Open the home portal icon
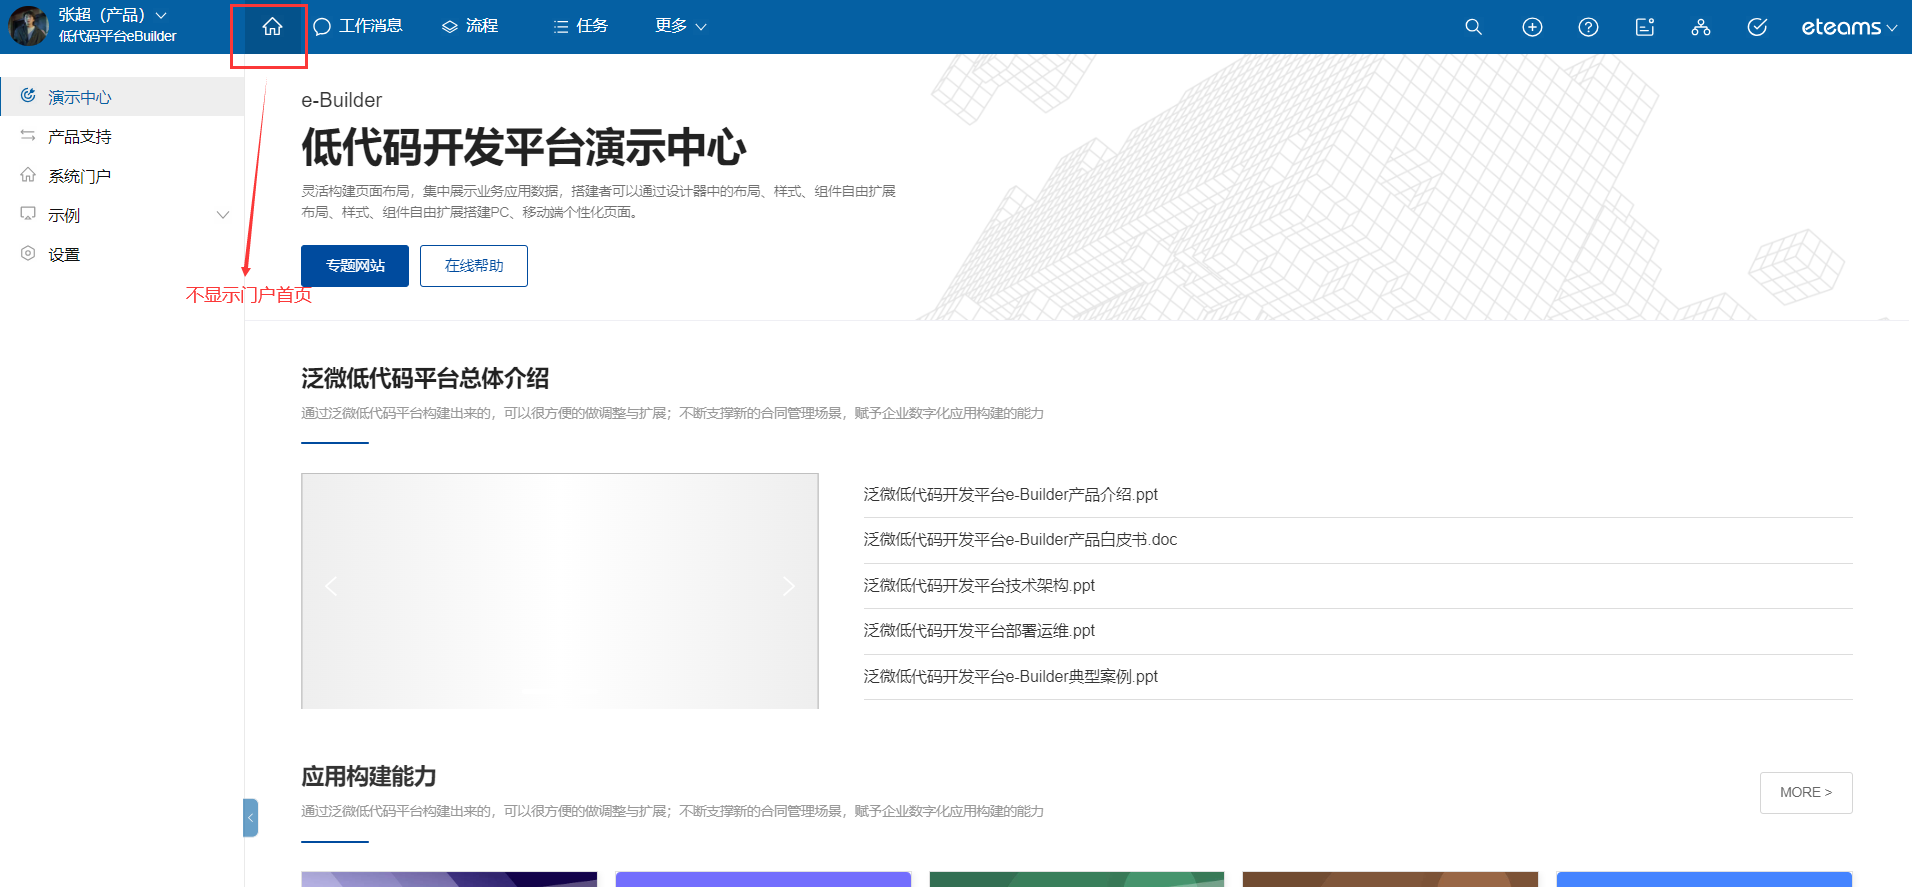 coord(272,27)
